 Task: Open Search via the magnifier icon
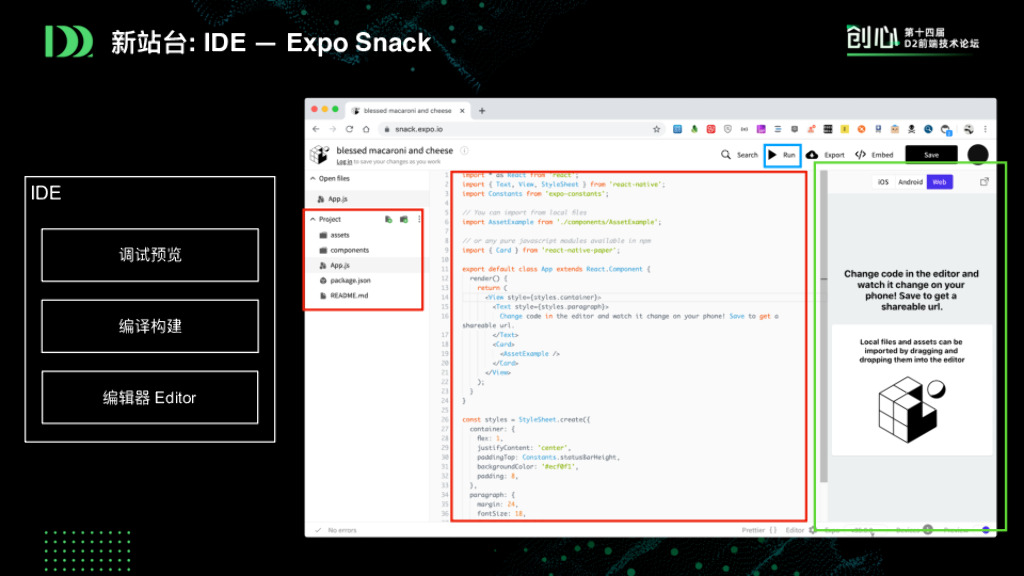726,155
